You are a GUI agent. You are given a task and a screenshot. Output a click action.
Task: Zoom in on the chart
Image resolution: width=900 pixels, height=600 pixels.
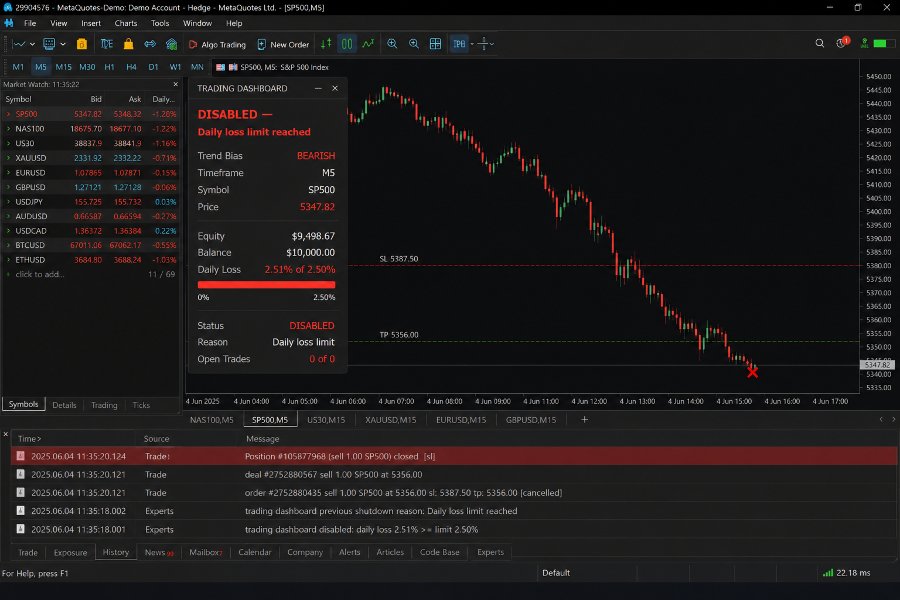coord(392,44)
